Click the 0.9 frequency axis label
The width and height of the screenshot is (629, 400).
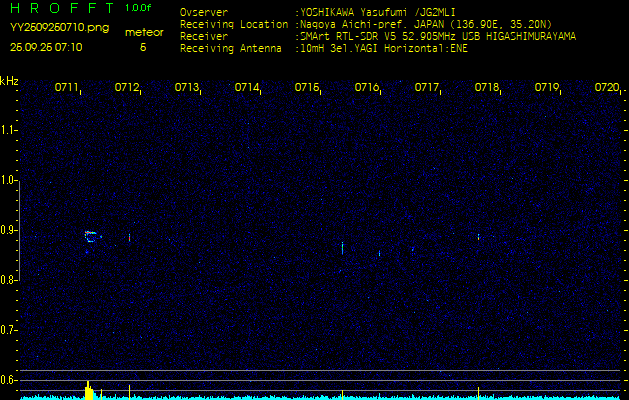tap(9, 230)
